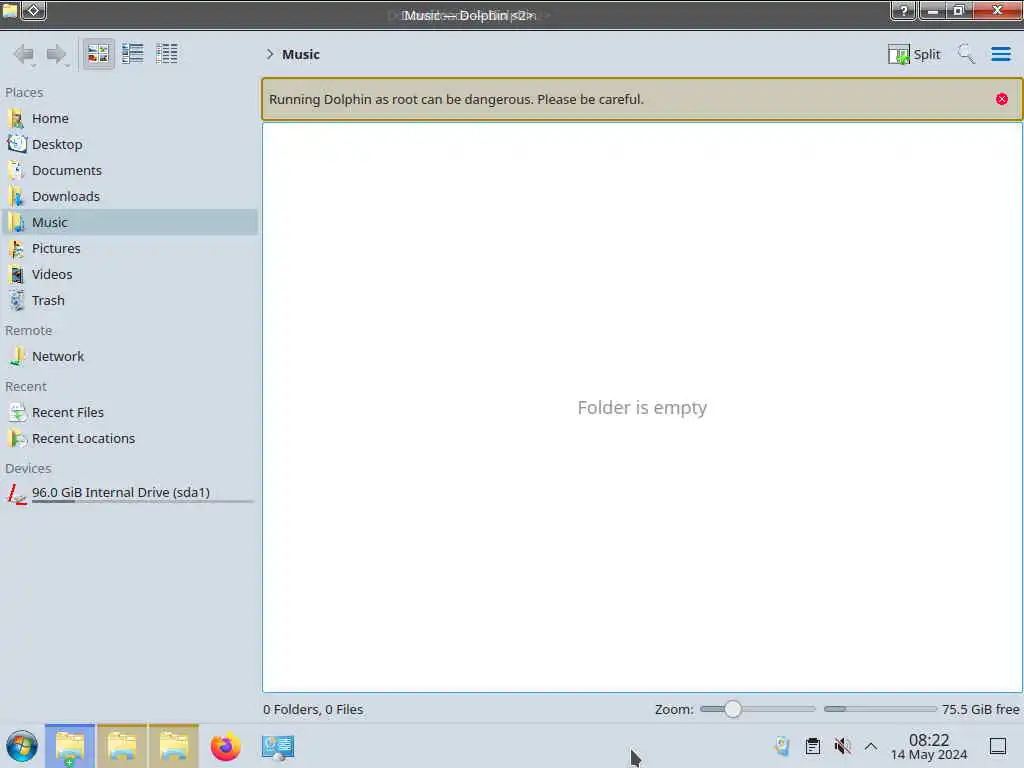The width and height of the screenshot is (1024, 768).
Task: Click the title bar help button
Action: (904, 11)
